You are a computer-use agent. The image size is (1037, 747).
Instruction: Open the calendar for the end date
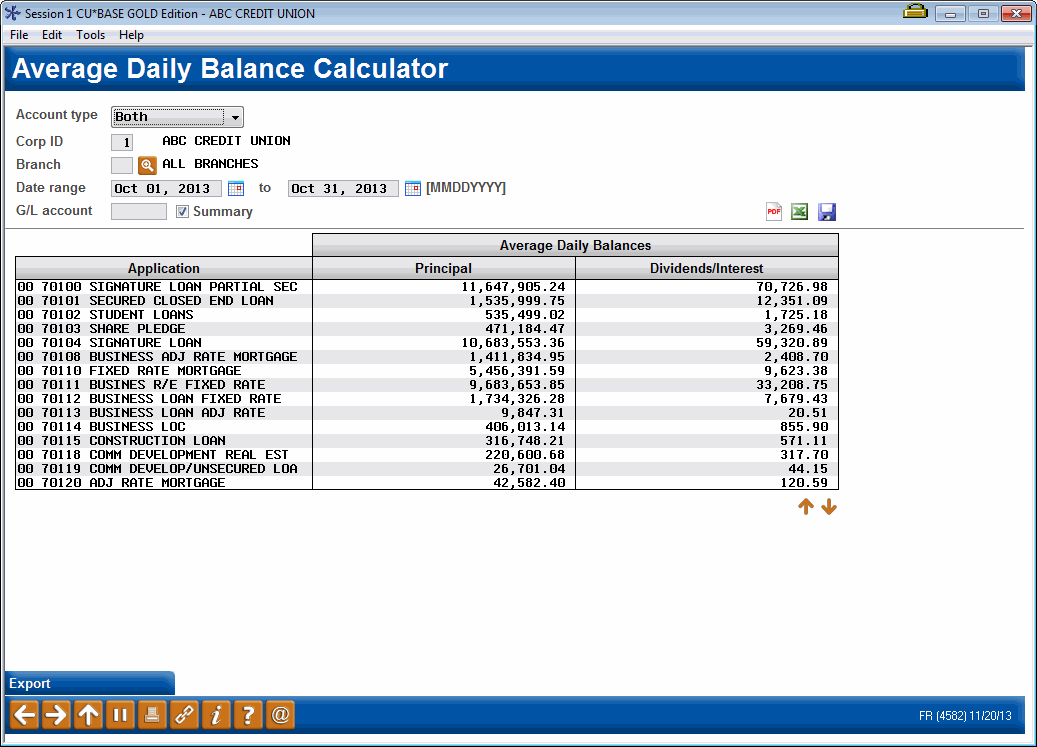(x=413, y=188)
